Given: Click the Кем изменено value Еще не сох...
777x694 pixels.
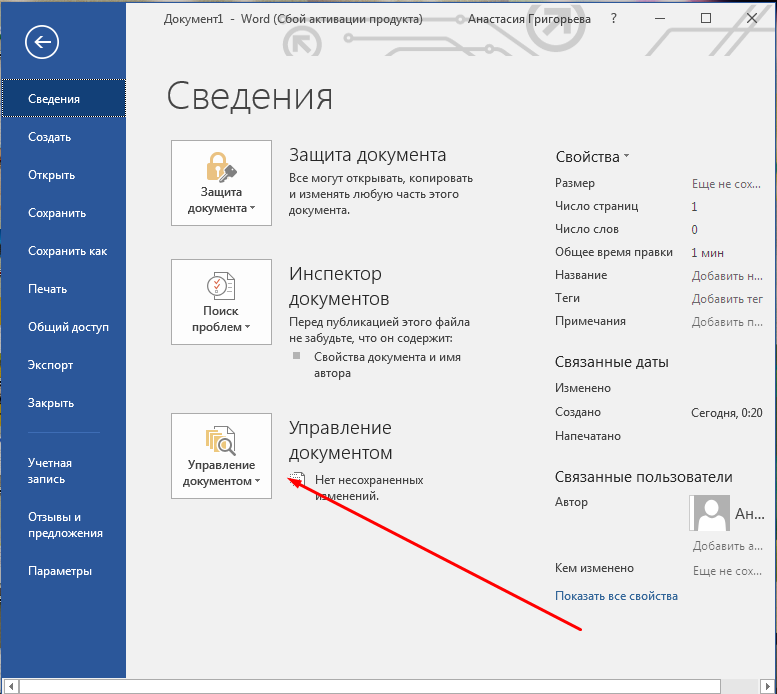Looking at the screenshot, I should [727, 571].
